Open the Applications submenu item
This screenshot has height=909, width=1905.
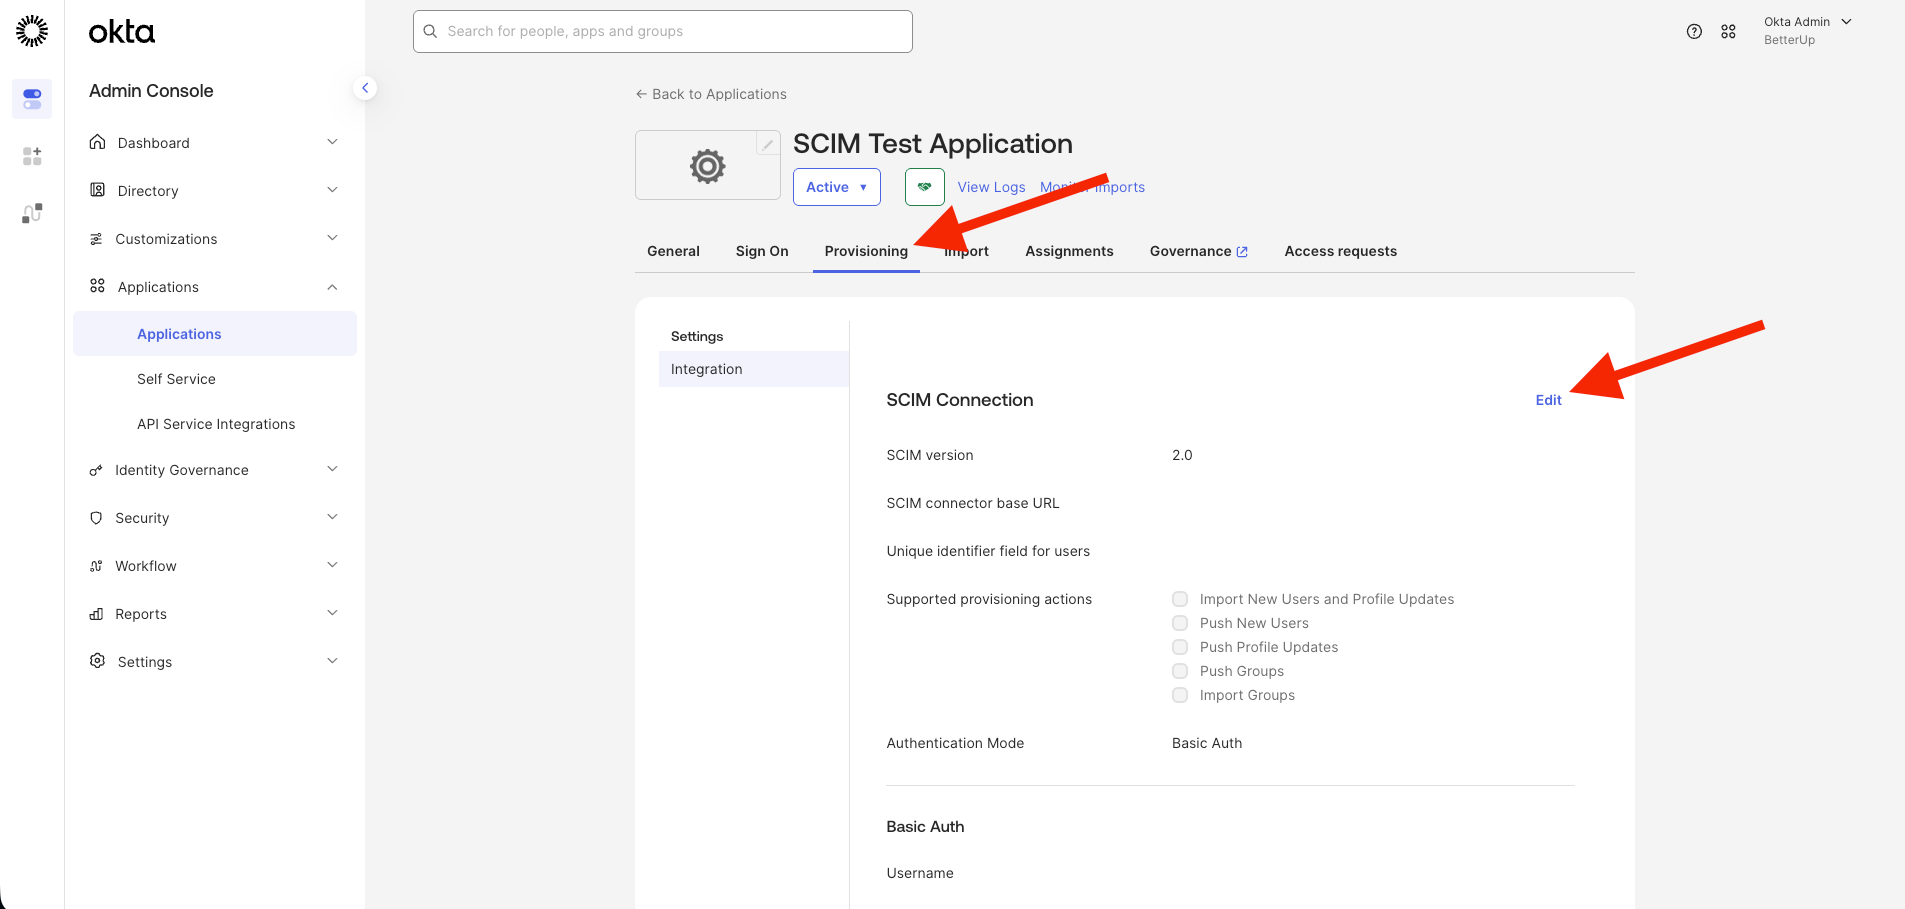pyautogui.click(x=215, y=334)
